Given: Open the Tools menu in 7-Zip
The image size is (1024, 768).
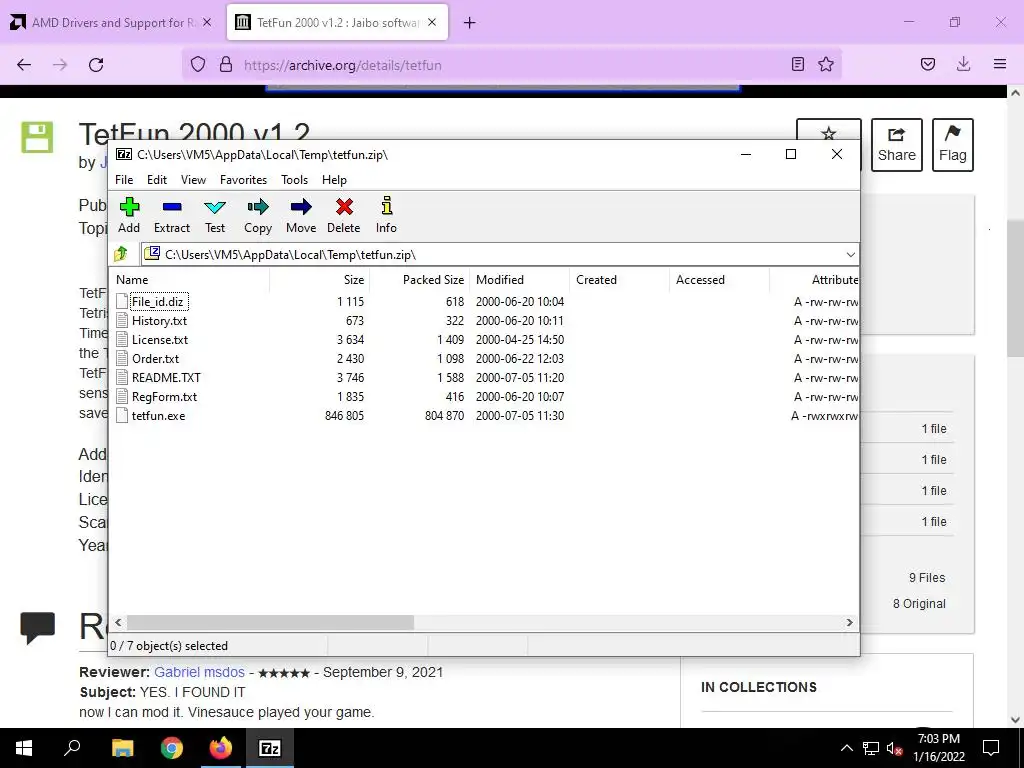Looking at the screenshot, I should click(295, 180).
